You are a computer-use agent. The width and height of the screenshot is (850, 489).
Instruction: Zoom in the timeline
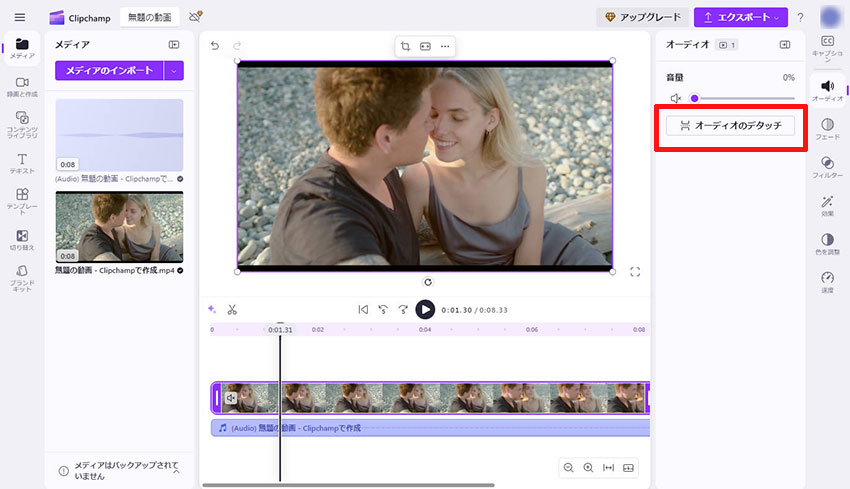point(588,467)
